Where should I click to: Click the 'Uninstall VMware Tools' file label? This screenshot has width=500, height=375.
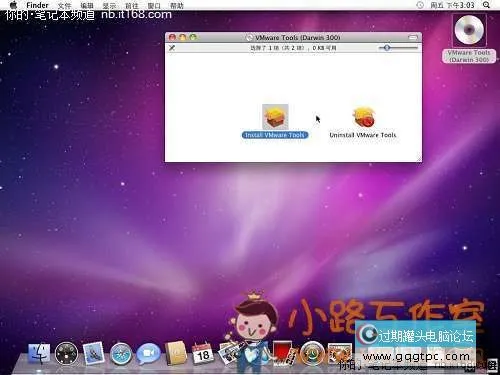[x=363, y=135]
